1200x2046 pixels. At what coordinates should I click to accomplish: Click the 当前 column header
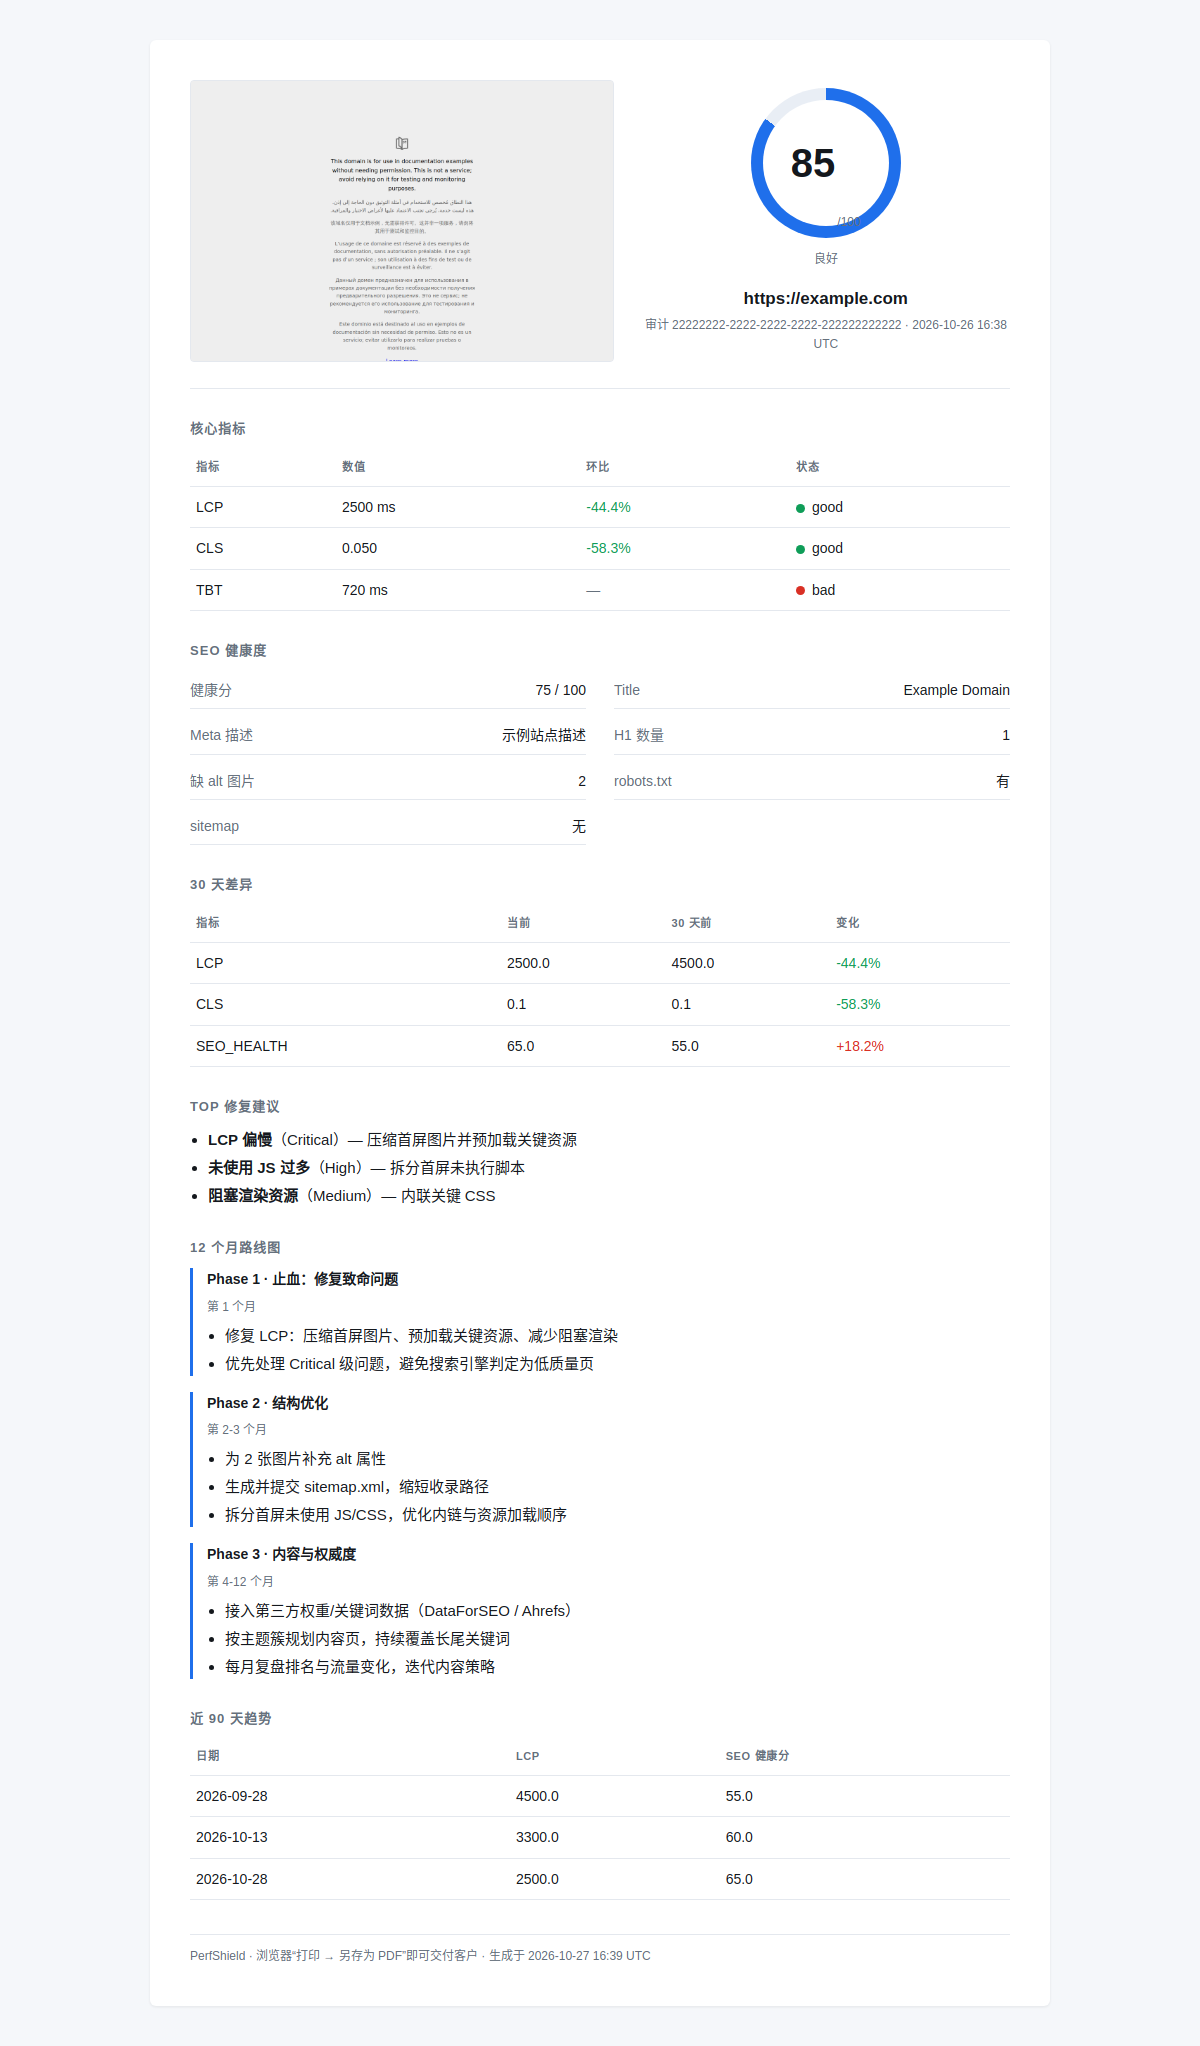tap(519, 923)
